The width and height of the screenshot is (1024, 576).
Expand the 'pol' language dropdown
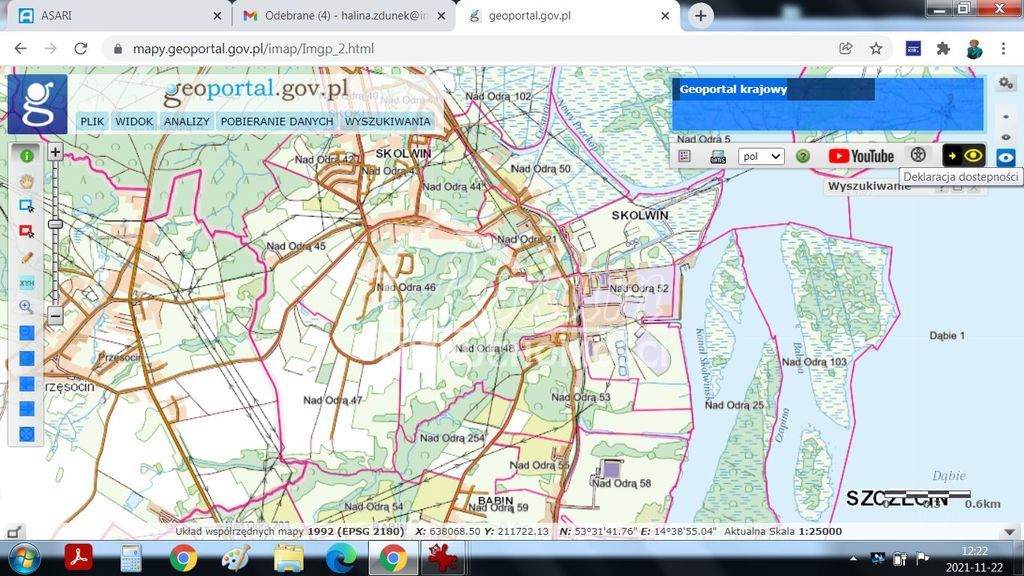[x=761, y=156]
